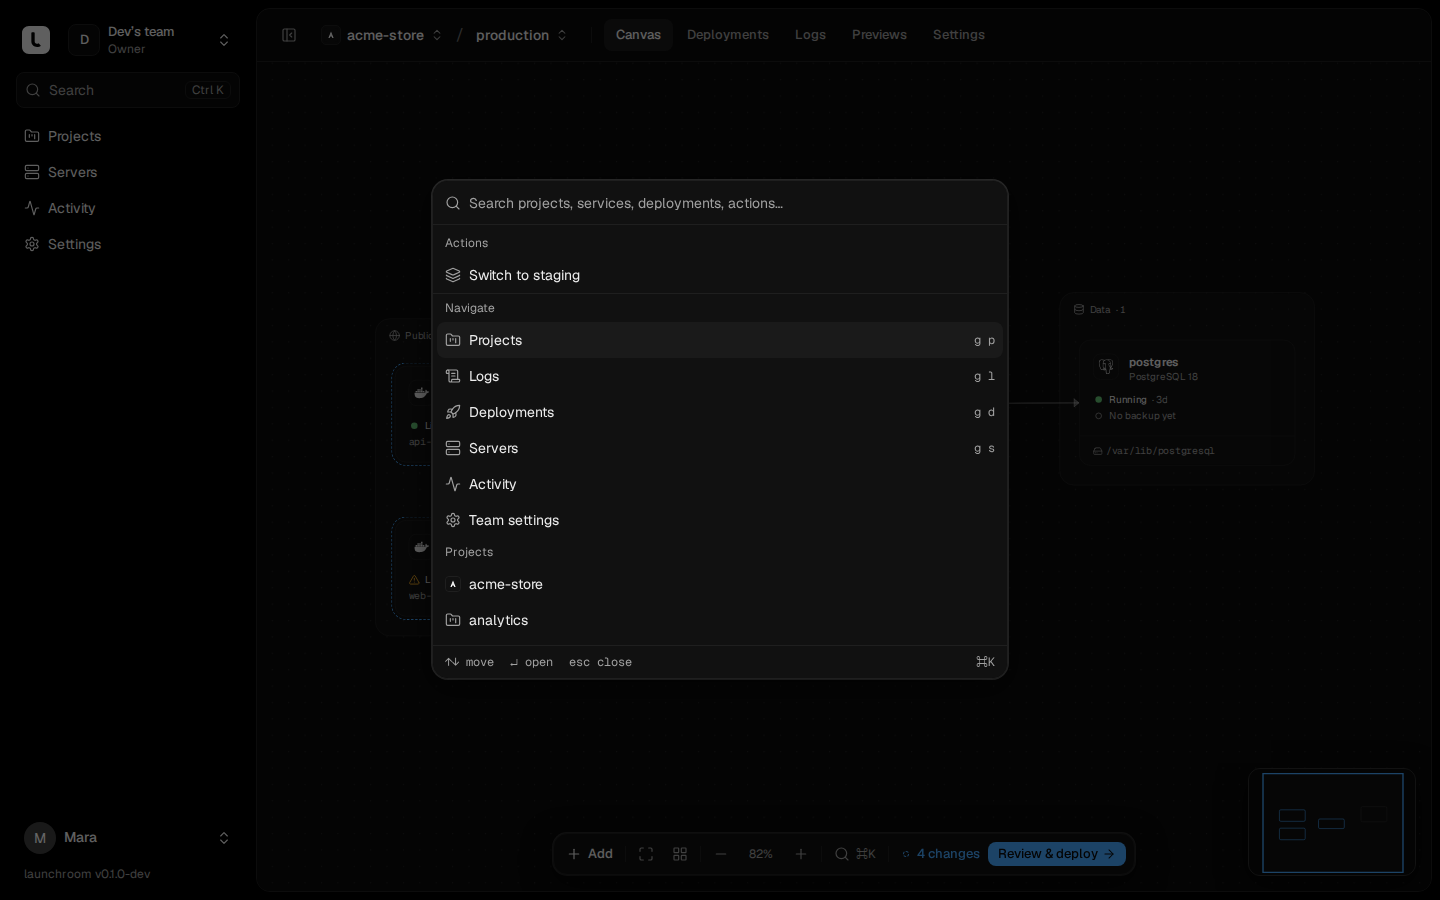Open Logs in the Navigate list

click(720, 376)
